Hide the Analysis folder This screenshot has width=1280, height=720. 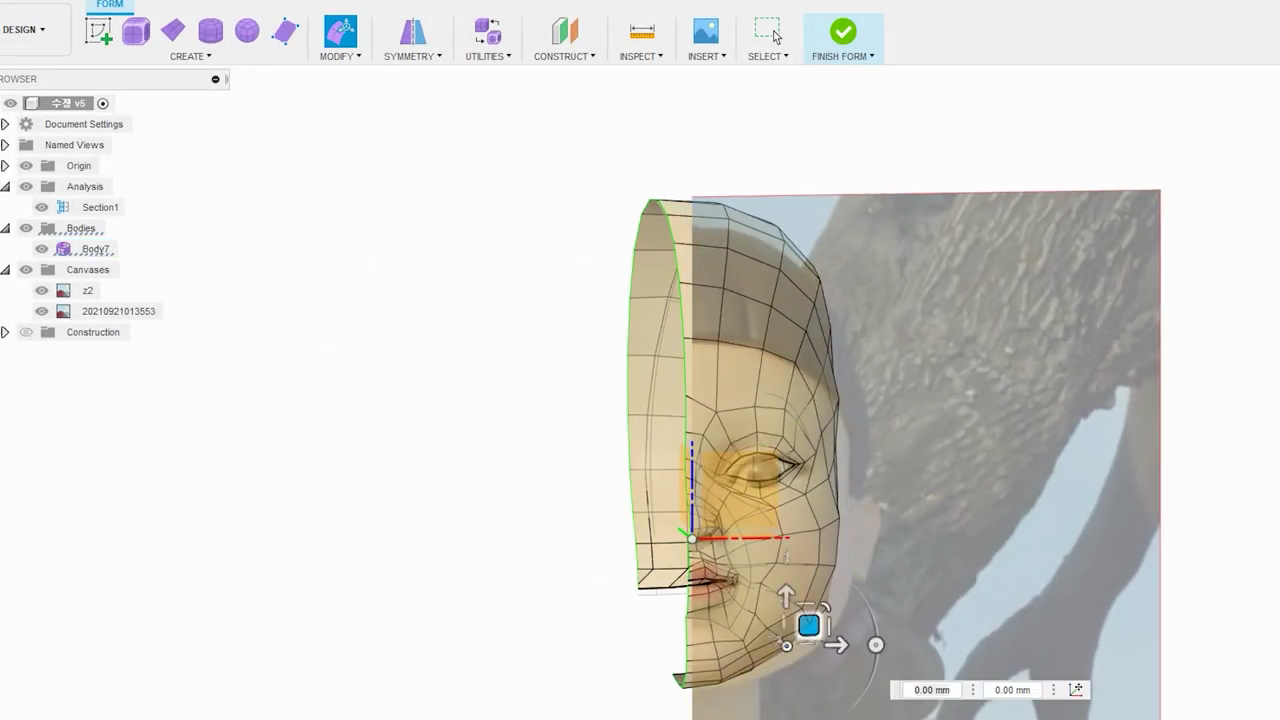coord(26,187)
